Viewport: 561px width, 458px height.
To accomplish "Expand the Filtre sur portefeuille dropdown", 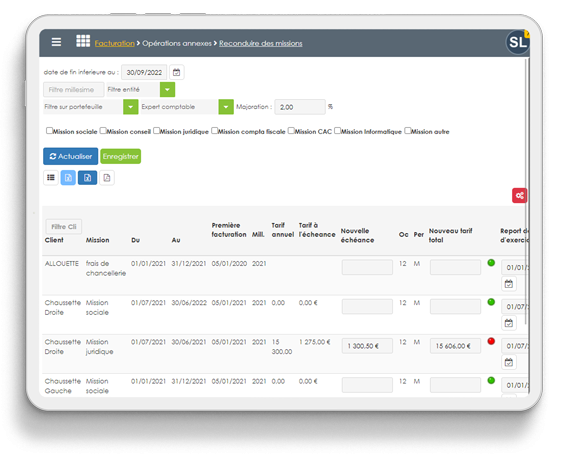I will [131, 107].
